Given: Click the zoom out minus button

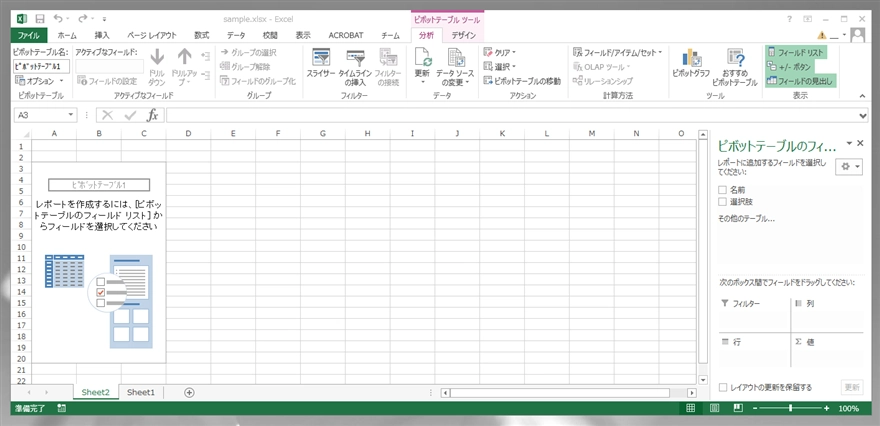Looking at the screenshot, I should click(x=755, y=408).
